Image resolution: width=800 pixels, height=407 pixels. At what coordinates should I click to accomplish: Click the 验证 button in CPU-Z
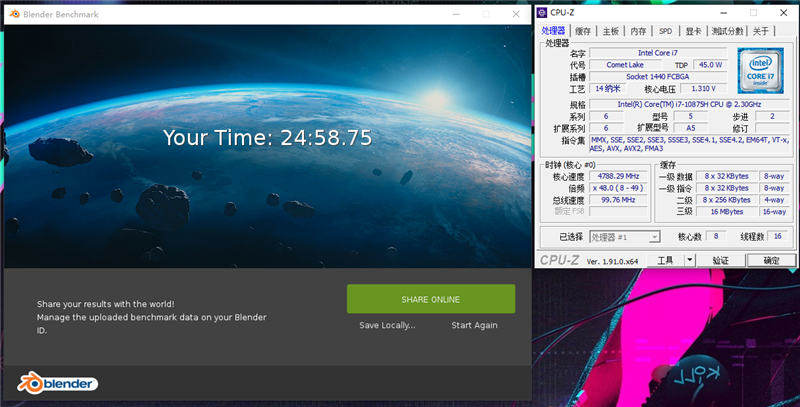tap(720, 261)
